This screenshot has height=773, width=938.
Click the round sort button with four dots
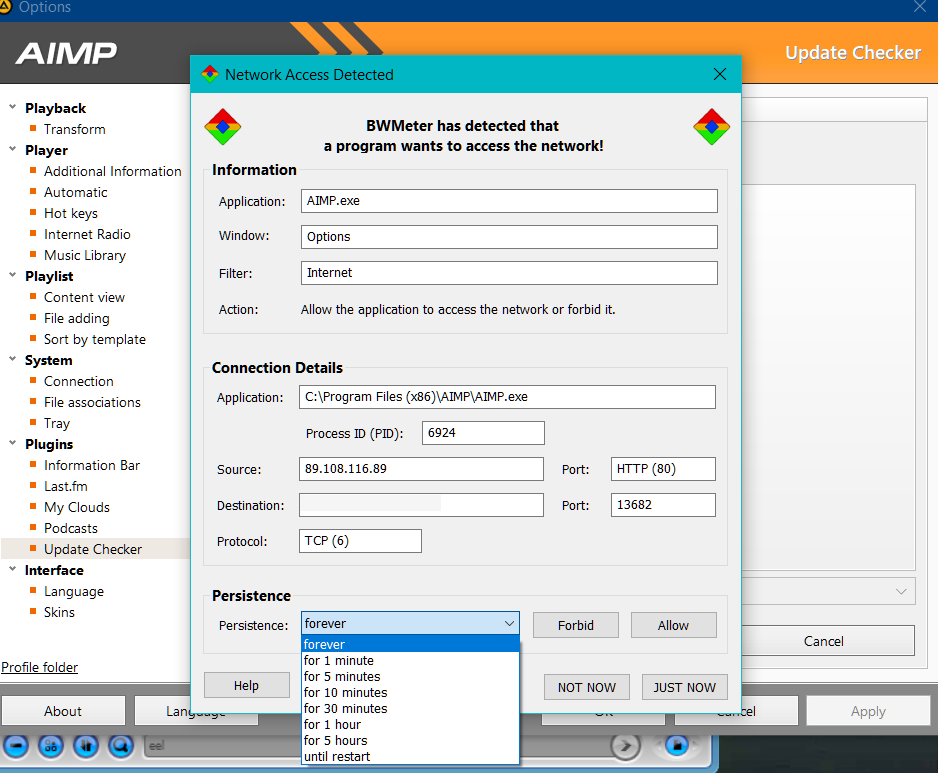[51, 746]
